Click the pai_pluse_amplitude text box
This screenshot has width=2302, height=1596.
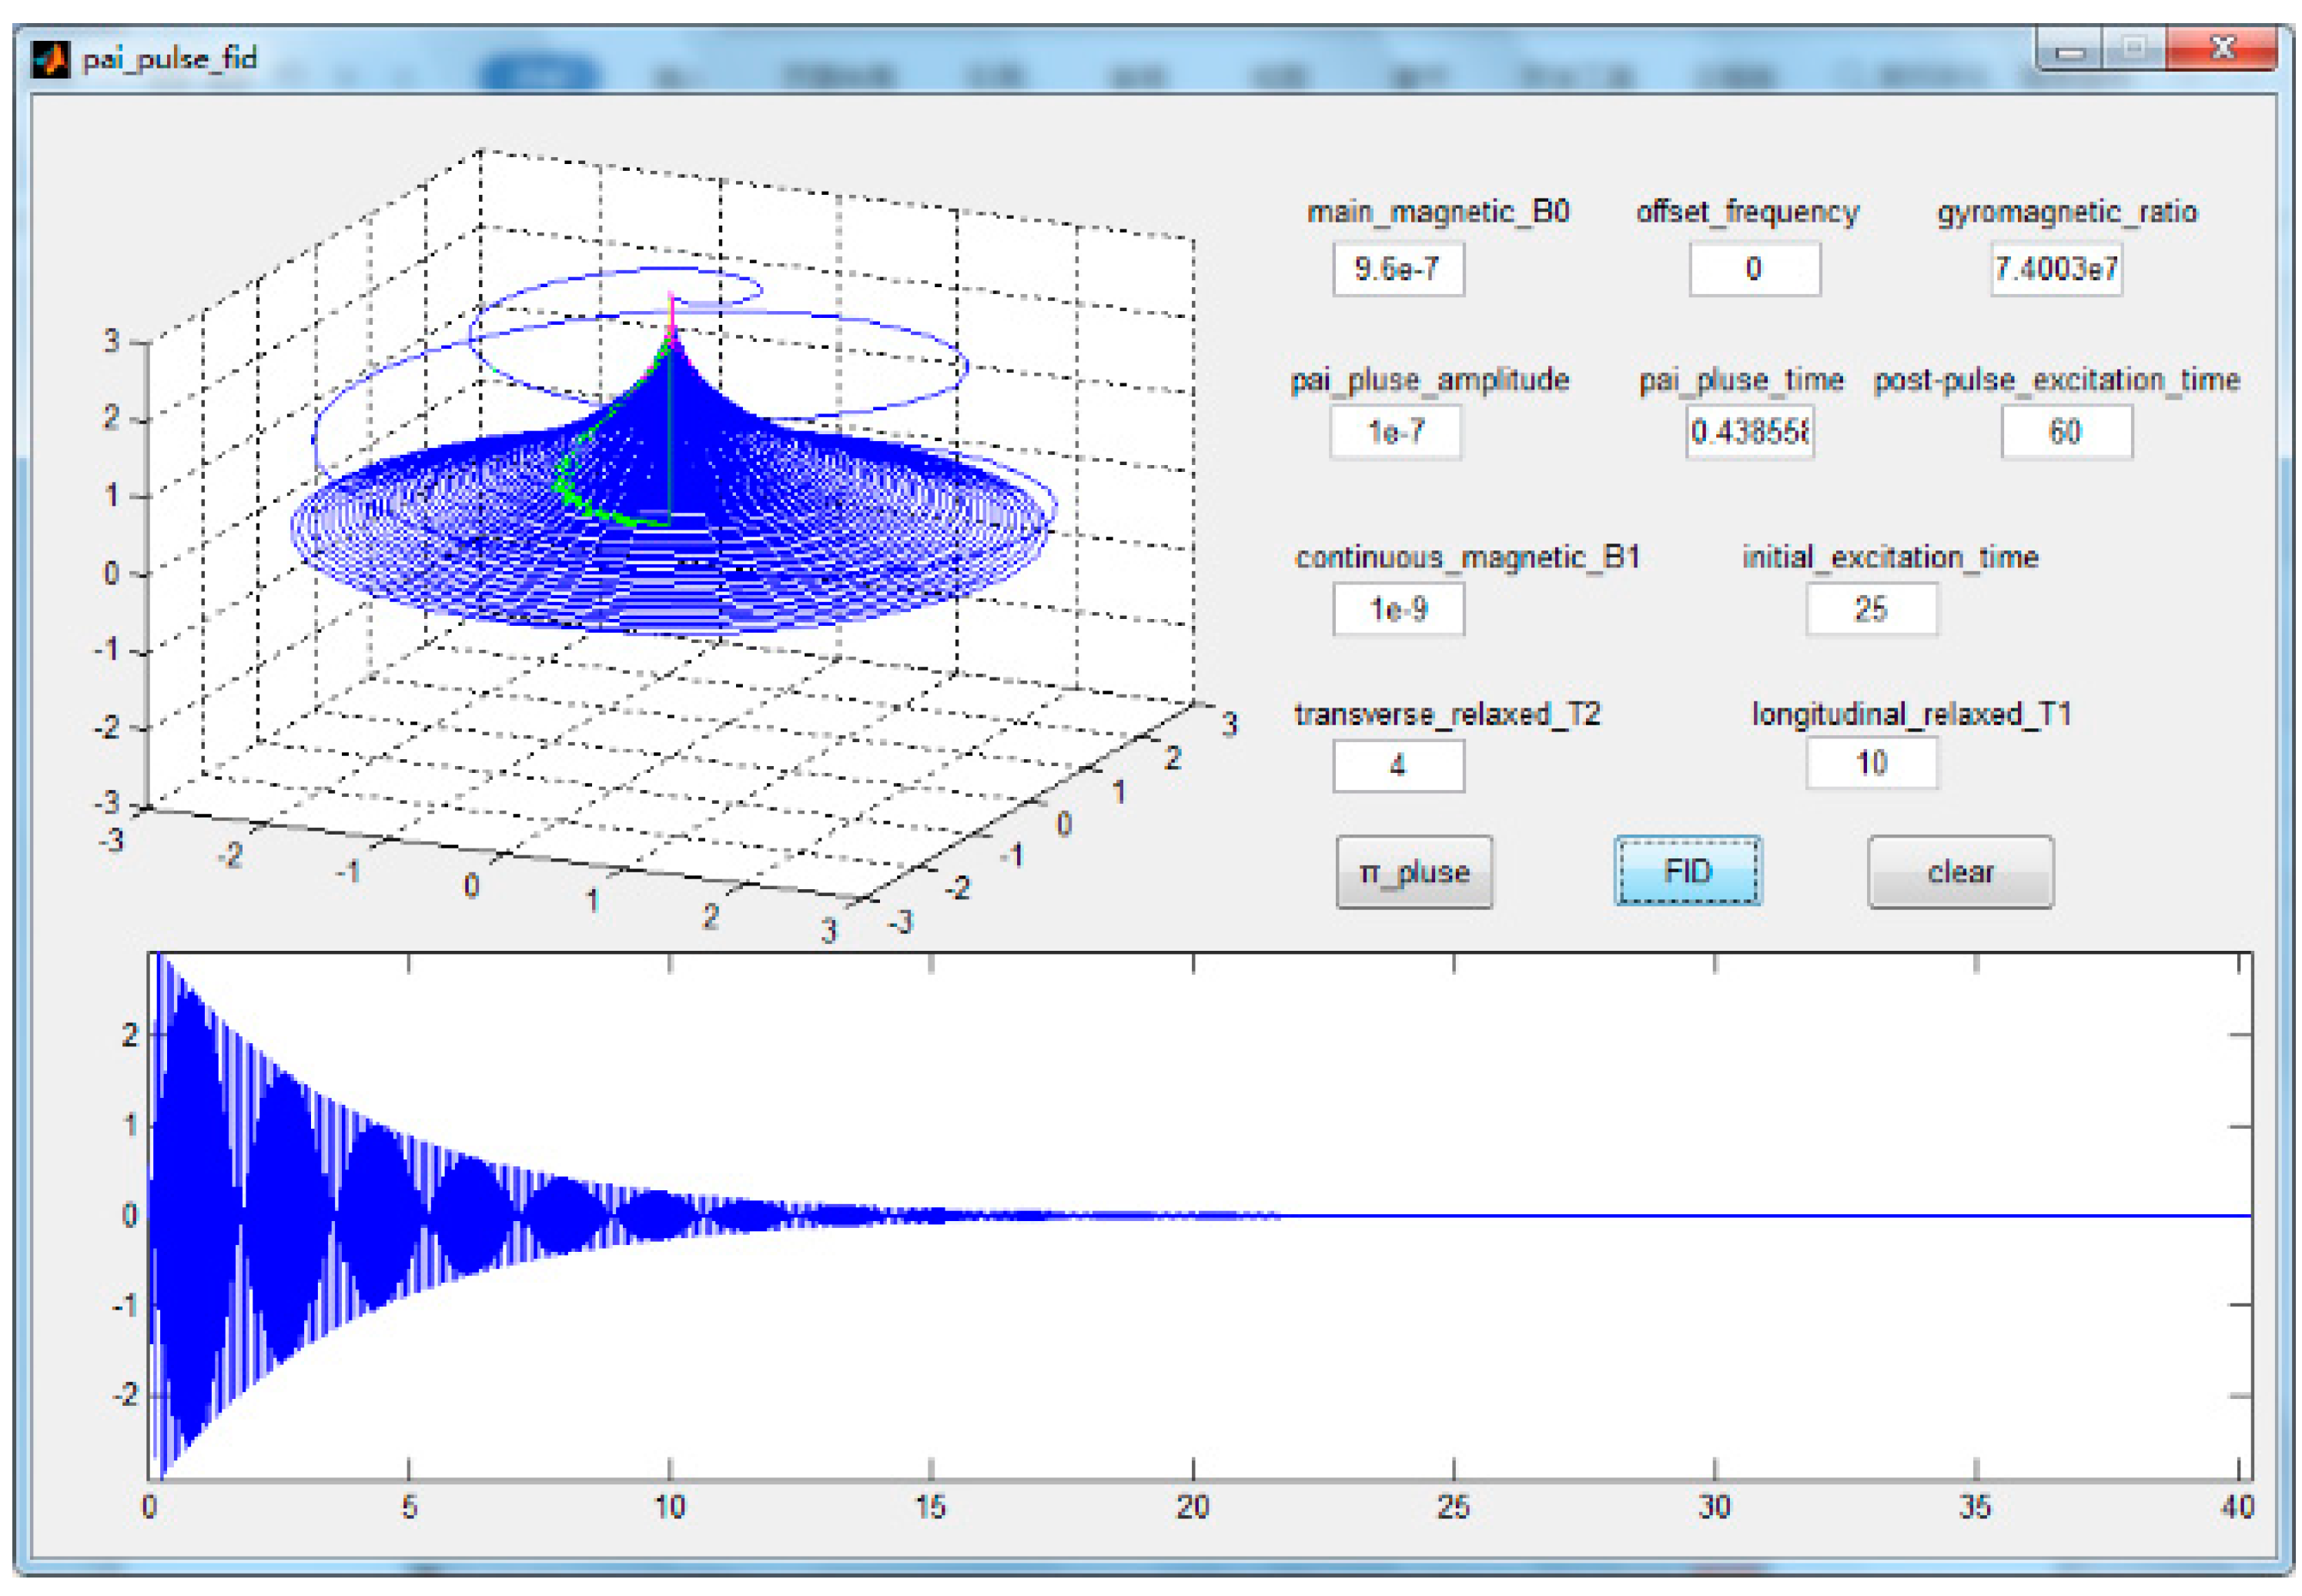[1395, 432]
